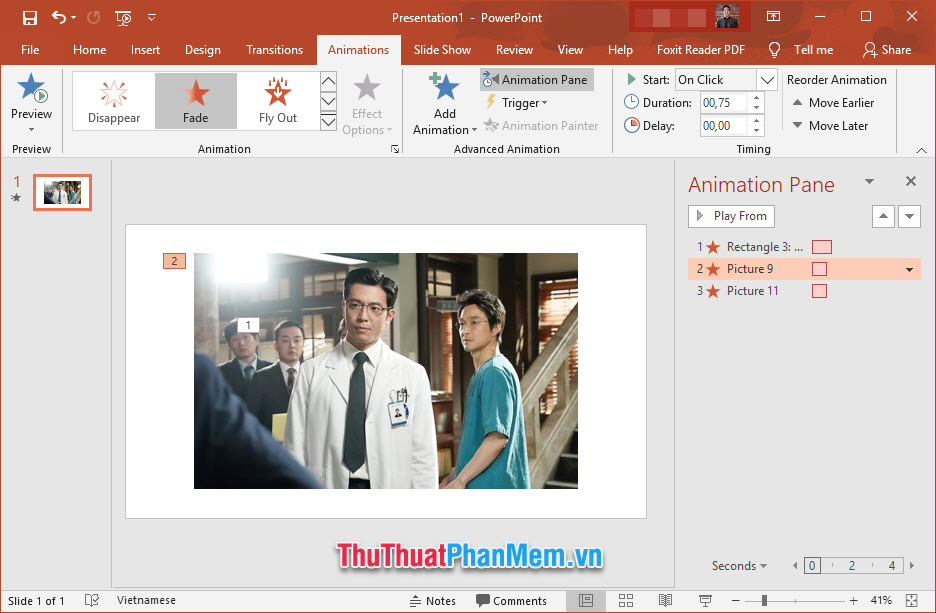Collapse the ribbon with the chevron
Image resolution: width=936 pixels, height=613 pixels.
click(x=920, y=149)
